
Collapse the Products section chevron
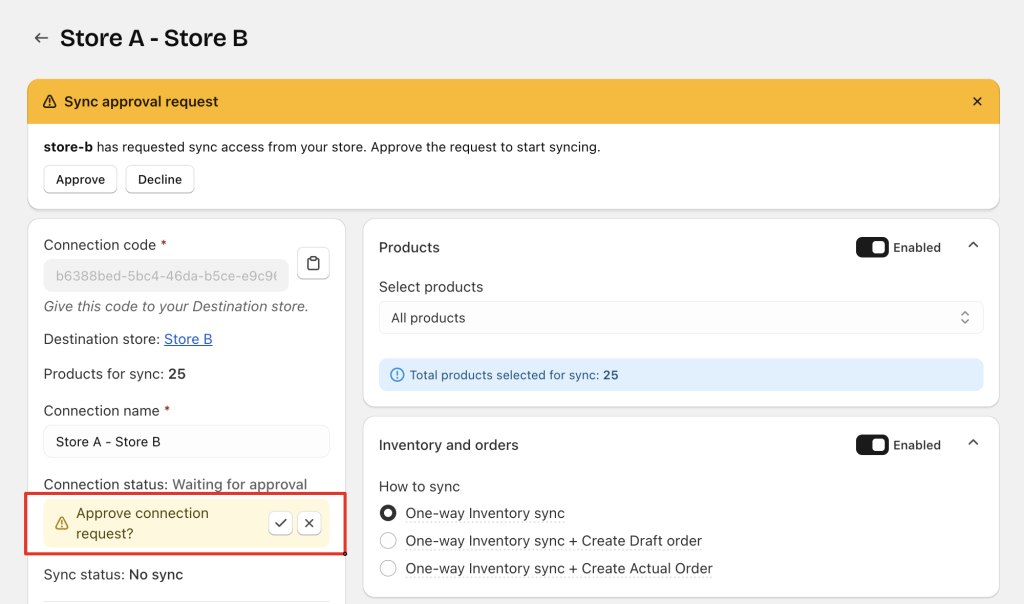pyautogui.click(x=973, y=246)
